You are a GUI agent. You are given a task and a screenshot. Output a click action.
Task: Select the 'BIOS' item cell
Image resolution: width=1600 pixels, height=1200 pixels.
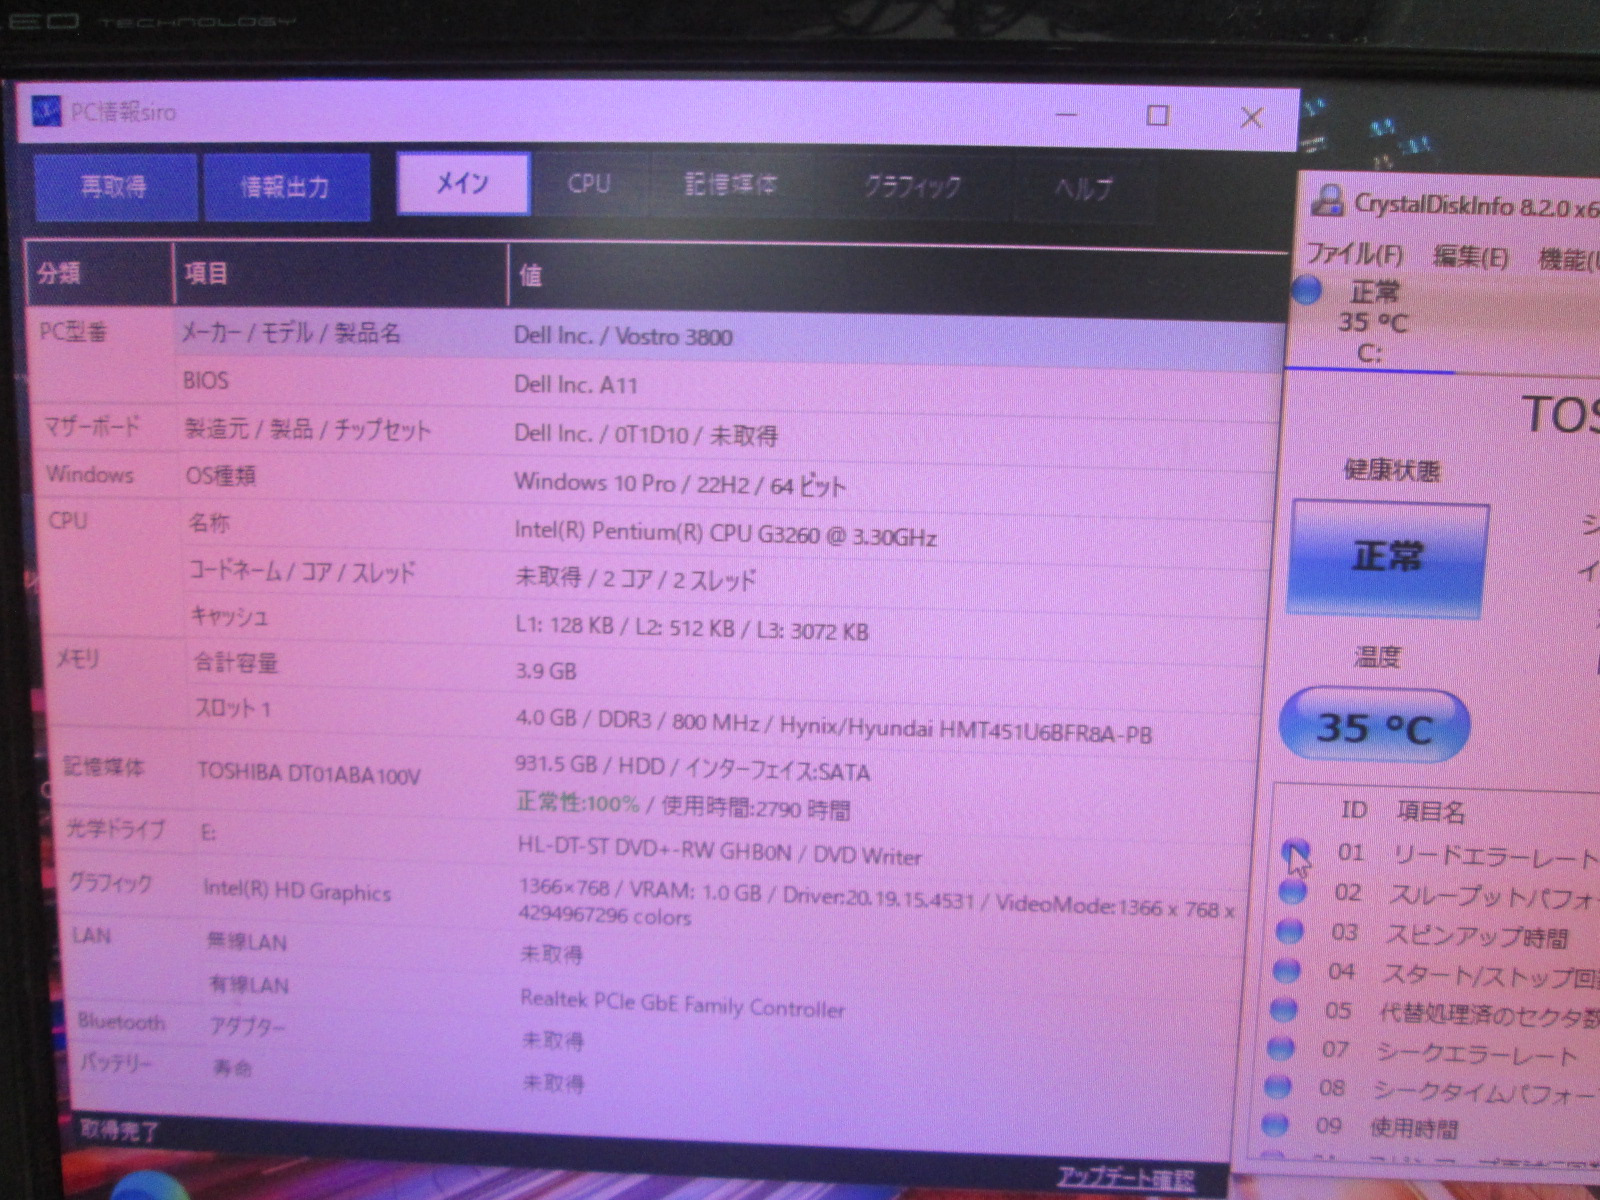206,380
